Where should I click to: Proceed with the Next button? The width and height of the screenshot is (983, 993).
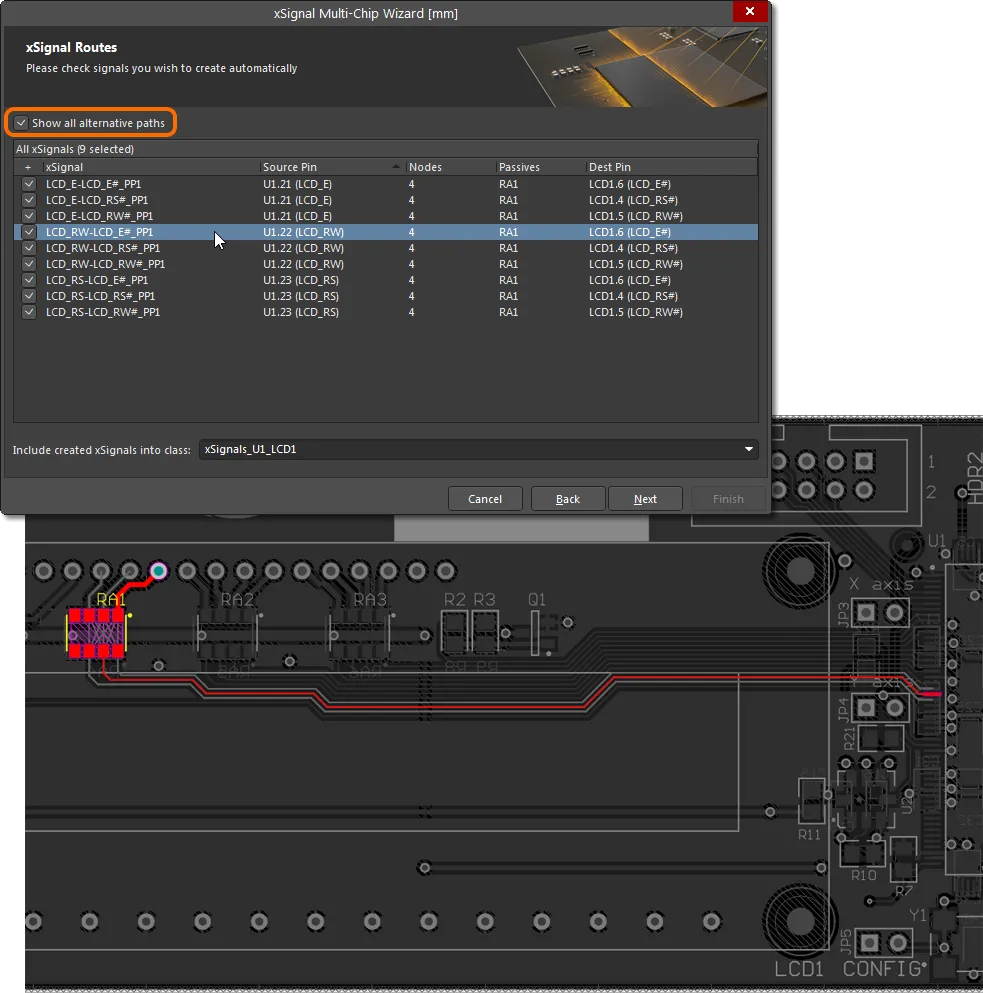pos(645,499)
